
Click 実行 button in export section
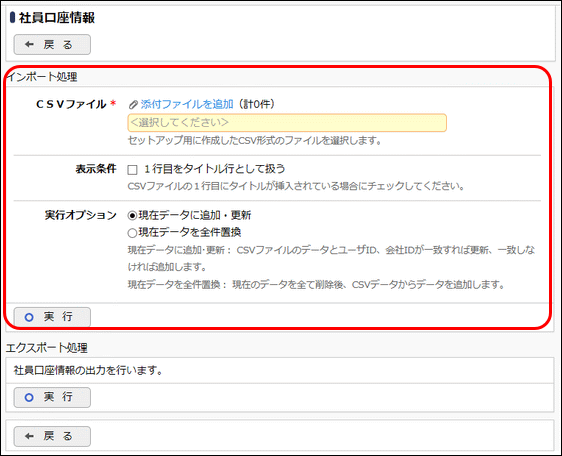[52, 397]
